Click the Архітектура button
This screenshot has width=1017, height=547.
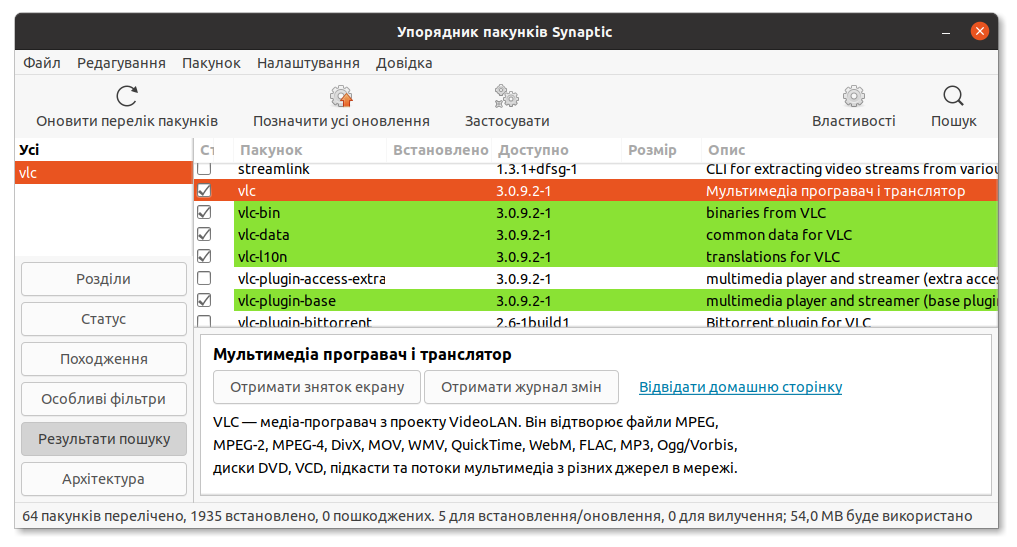(x=104, y=479)
